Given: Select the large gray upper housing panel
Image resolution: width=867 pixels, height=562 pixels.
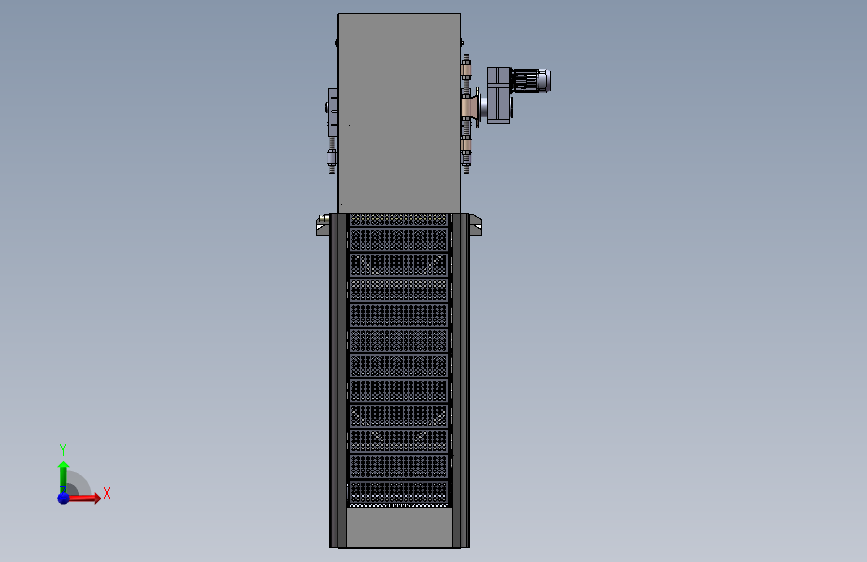Looking at the screenshot, I should tap(399, 113).
